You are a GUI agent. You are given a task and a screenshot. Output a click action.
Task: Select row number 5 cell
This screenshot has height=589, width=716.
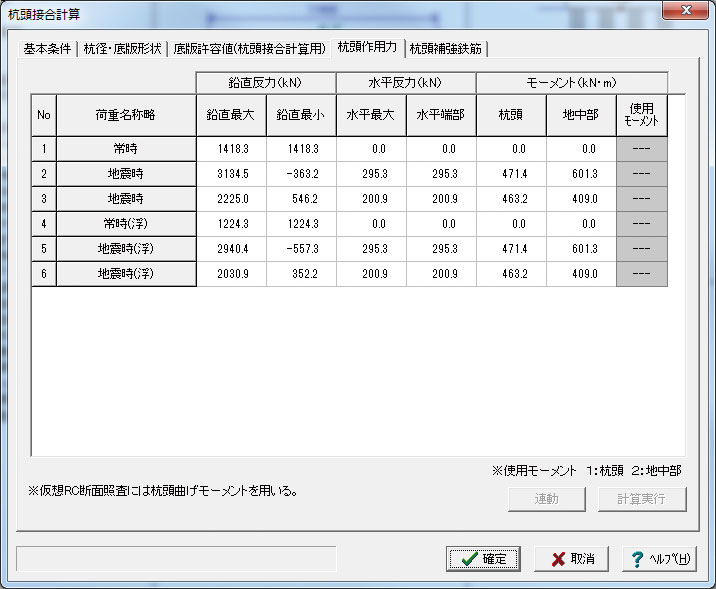click(44, 249)
